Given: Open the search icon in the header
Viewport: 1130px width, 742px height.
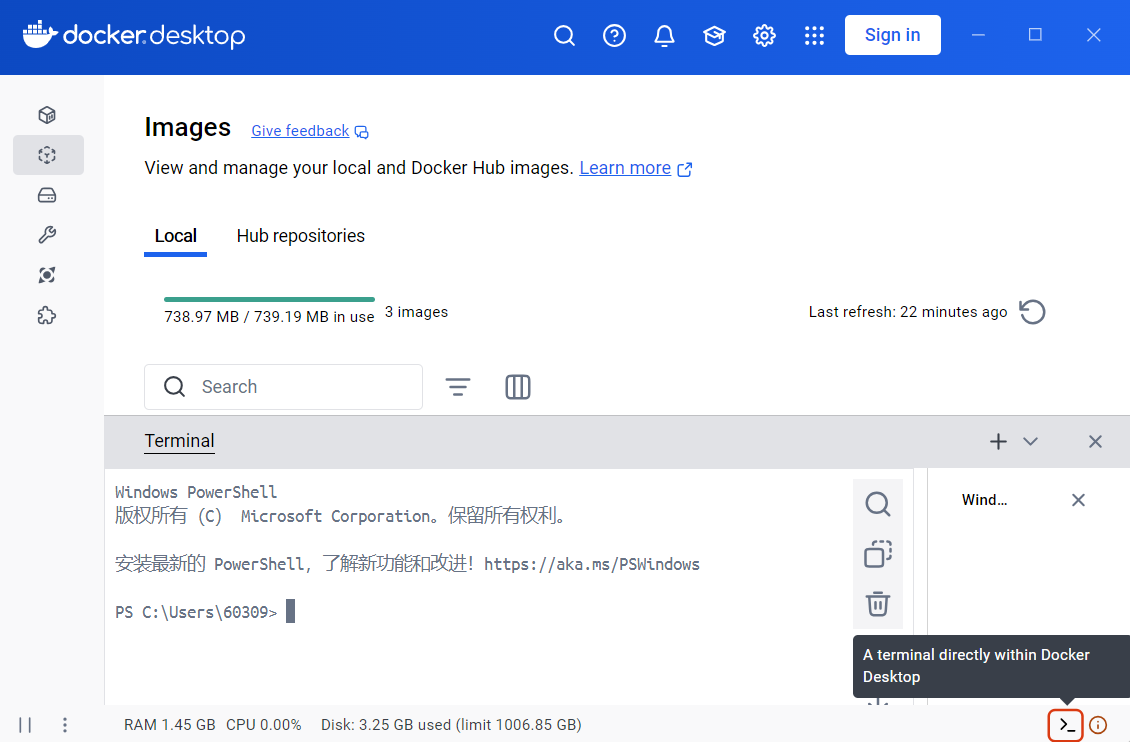Looking at the screenshot, I should pos(564,35).
